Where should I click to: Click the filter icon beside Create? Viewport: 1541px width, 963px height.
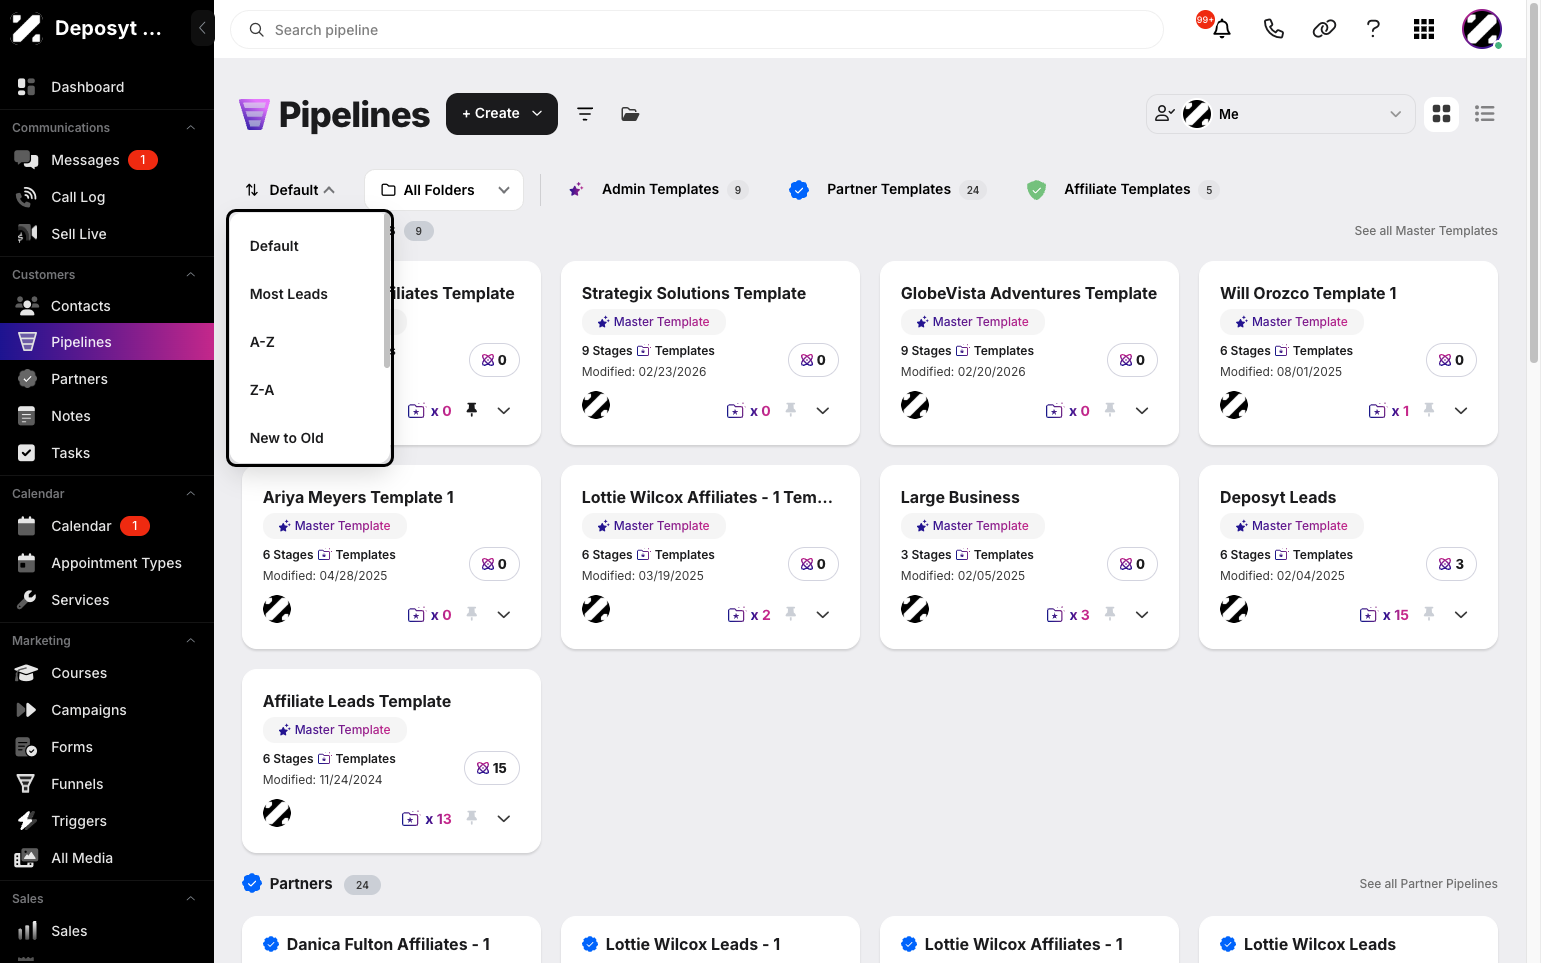click(585, 114)
